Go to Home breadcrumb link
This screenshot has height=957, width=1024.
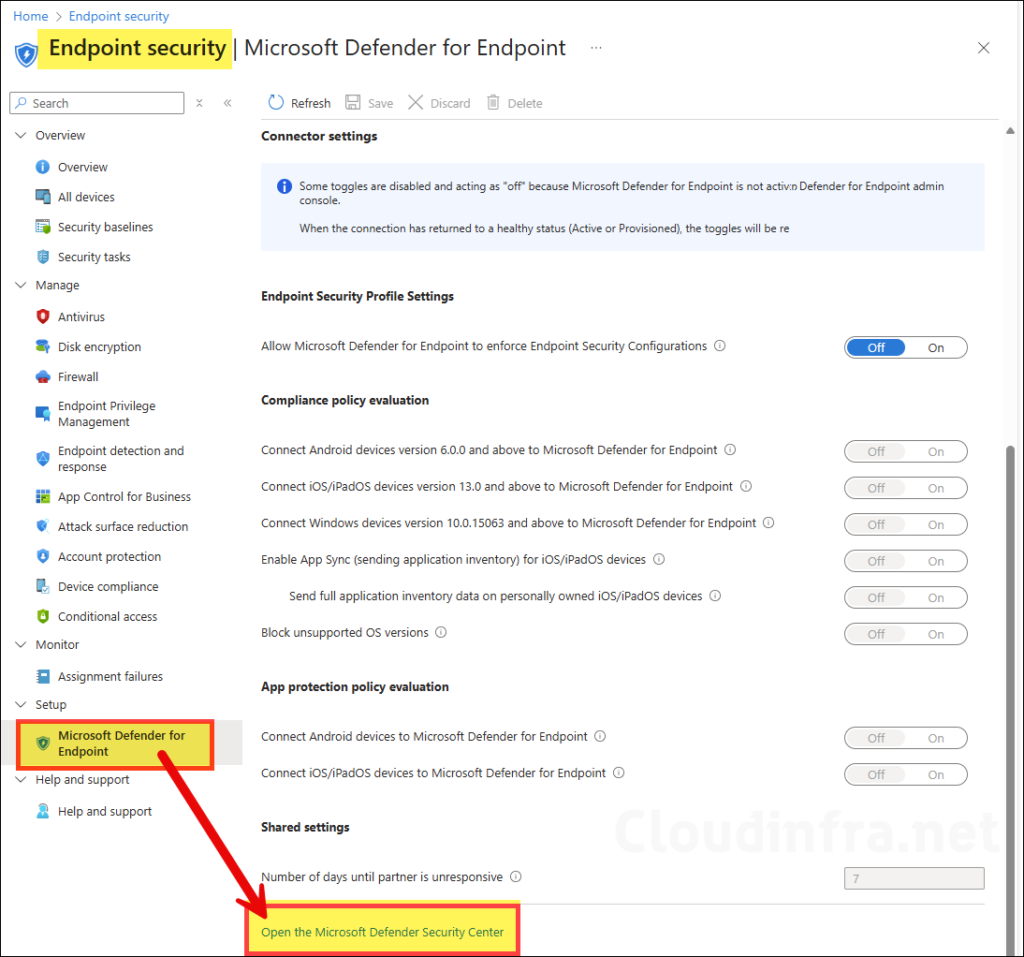[30, 16]
